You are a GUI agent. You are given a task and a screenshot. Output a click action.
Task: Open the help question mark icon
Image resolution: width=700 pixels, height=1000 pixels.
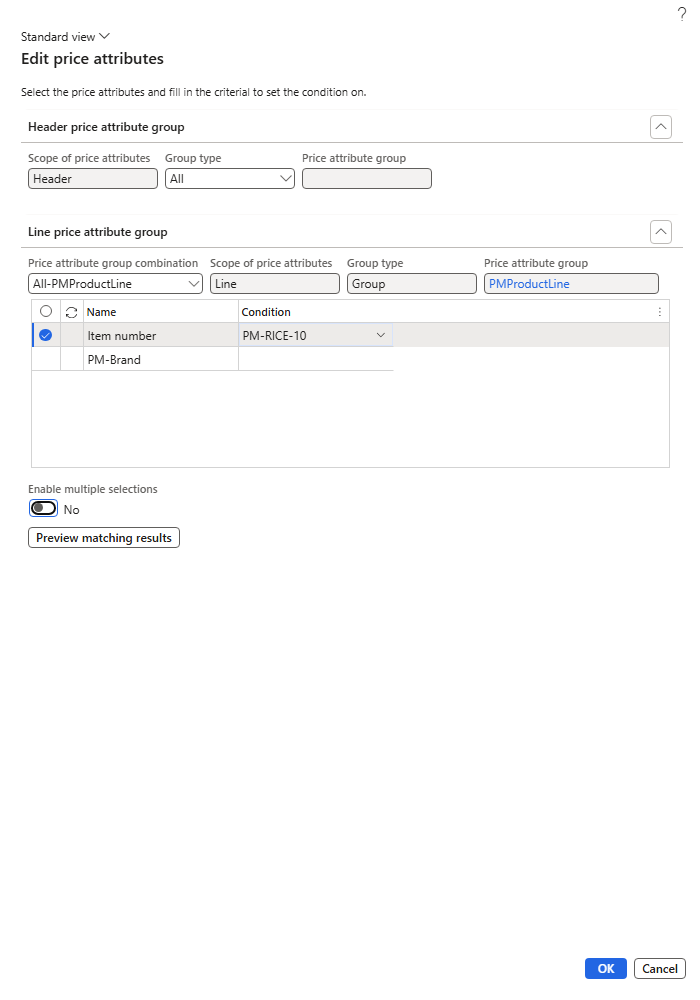tap(682, 14)
